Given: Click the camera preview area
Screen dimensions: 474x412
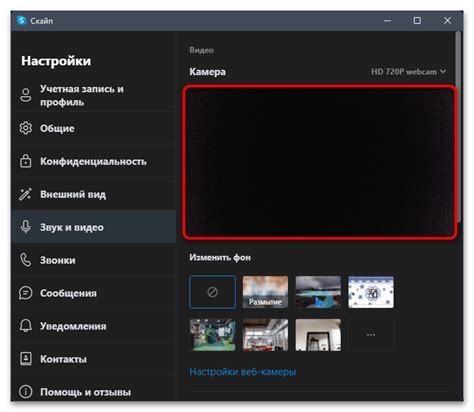Looking at the screenshot, I should [x=320, y=162].
